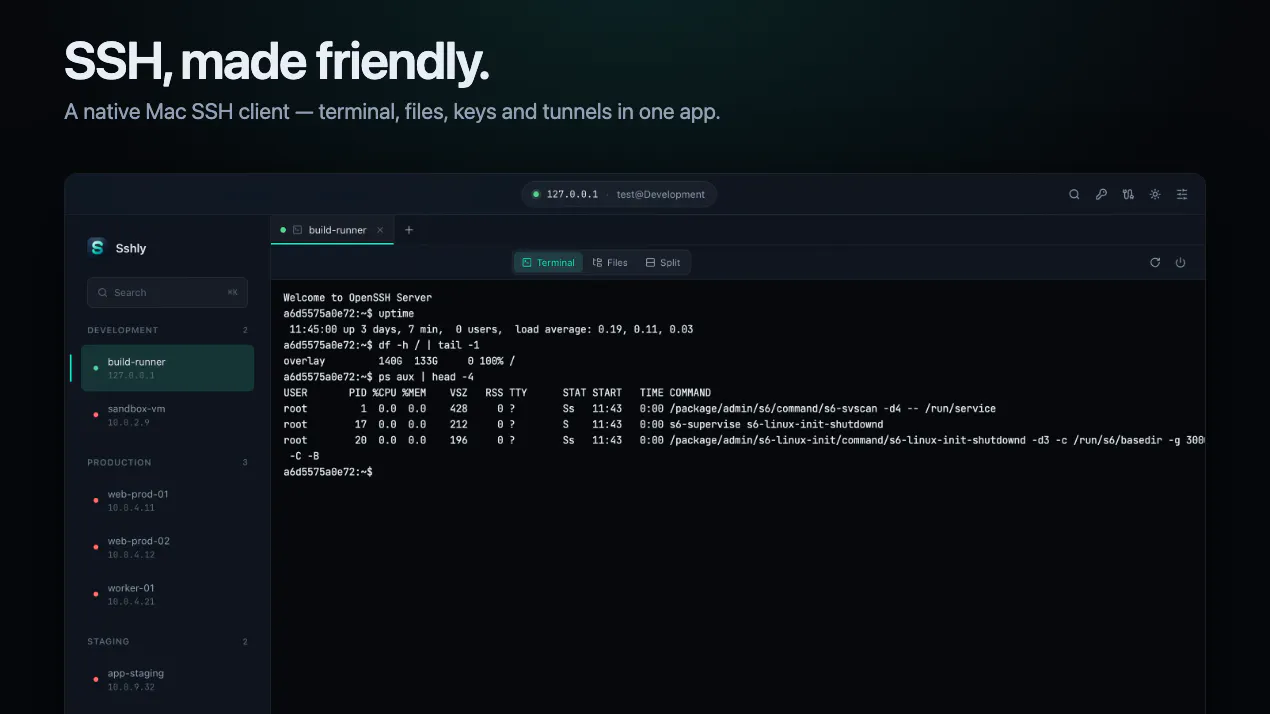Click 'Welcome to OpenSSH Server' text
The image size is (1270, 714).
(358, 297)
